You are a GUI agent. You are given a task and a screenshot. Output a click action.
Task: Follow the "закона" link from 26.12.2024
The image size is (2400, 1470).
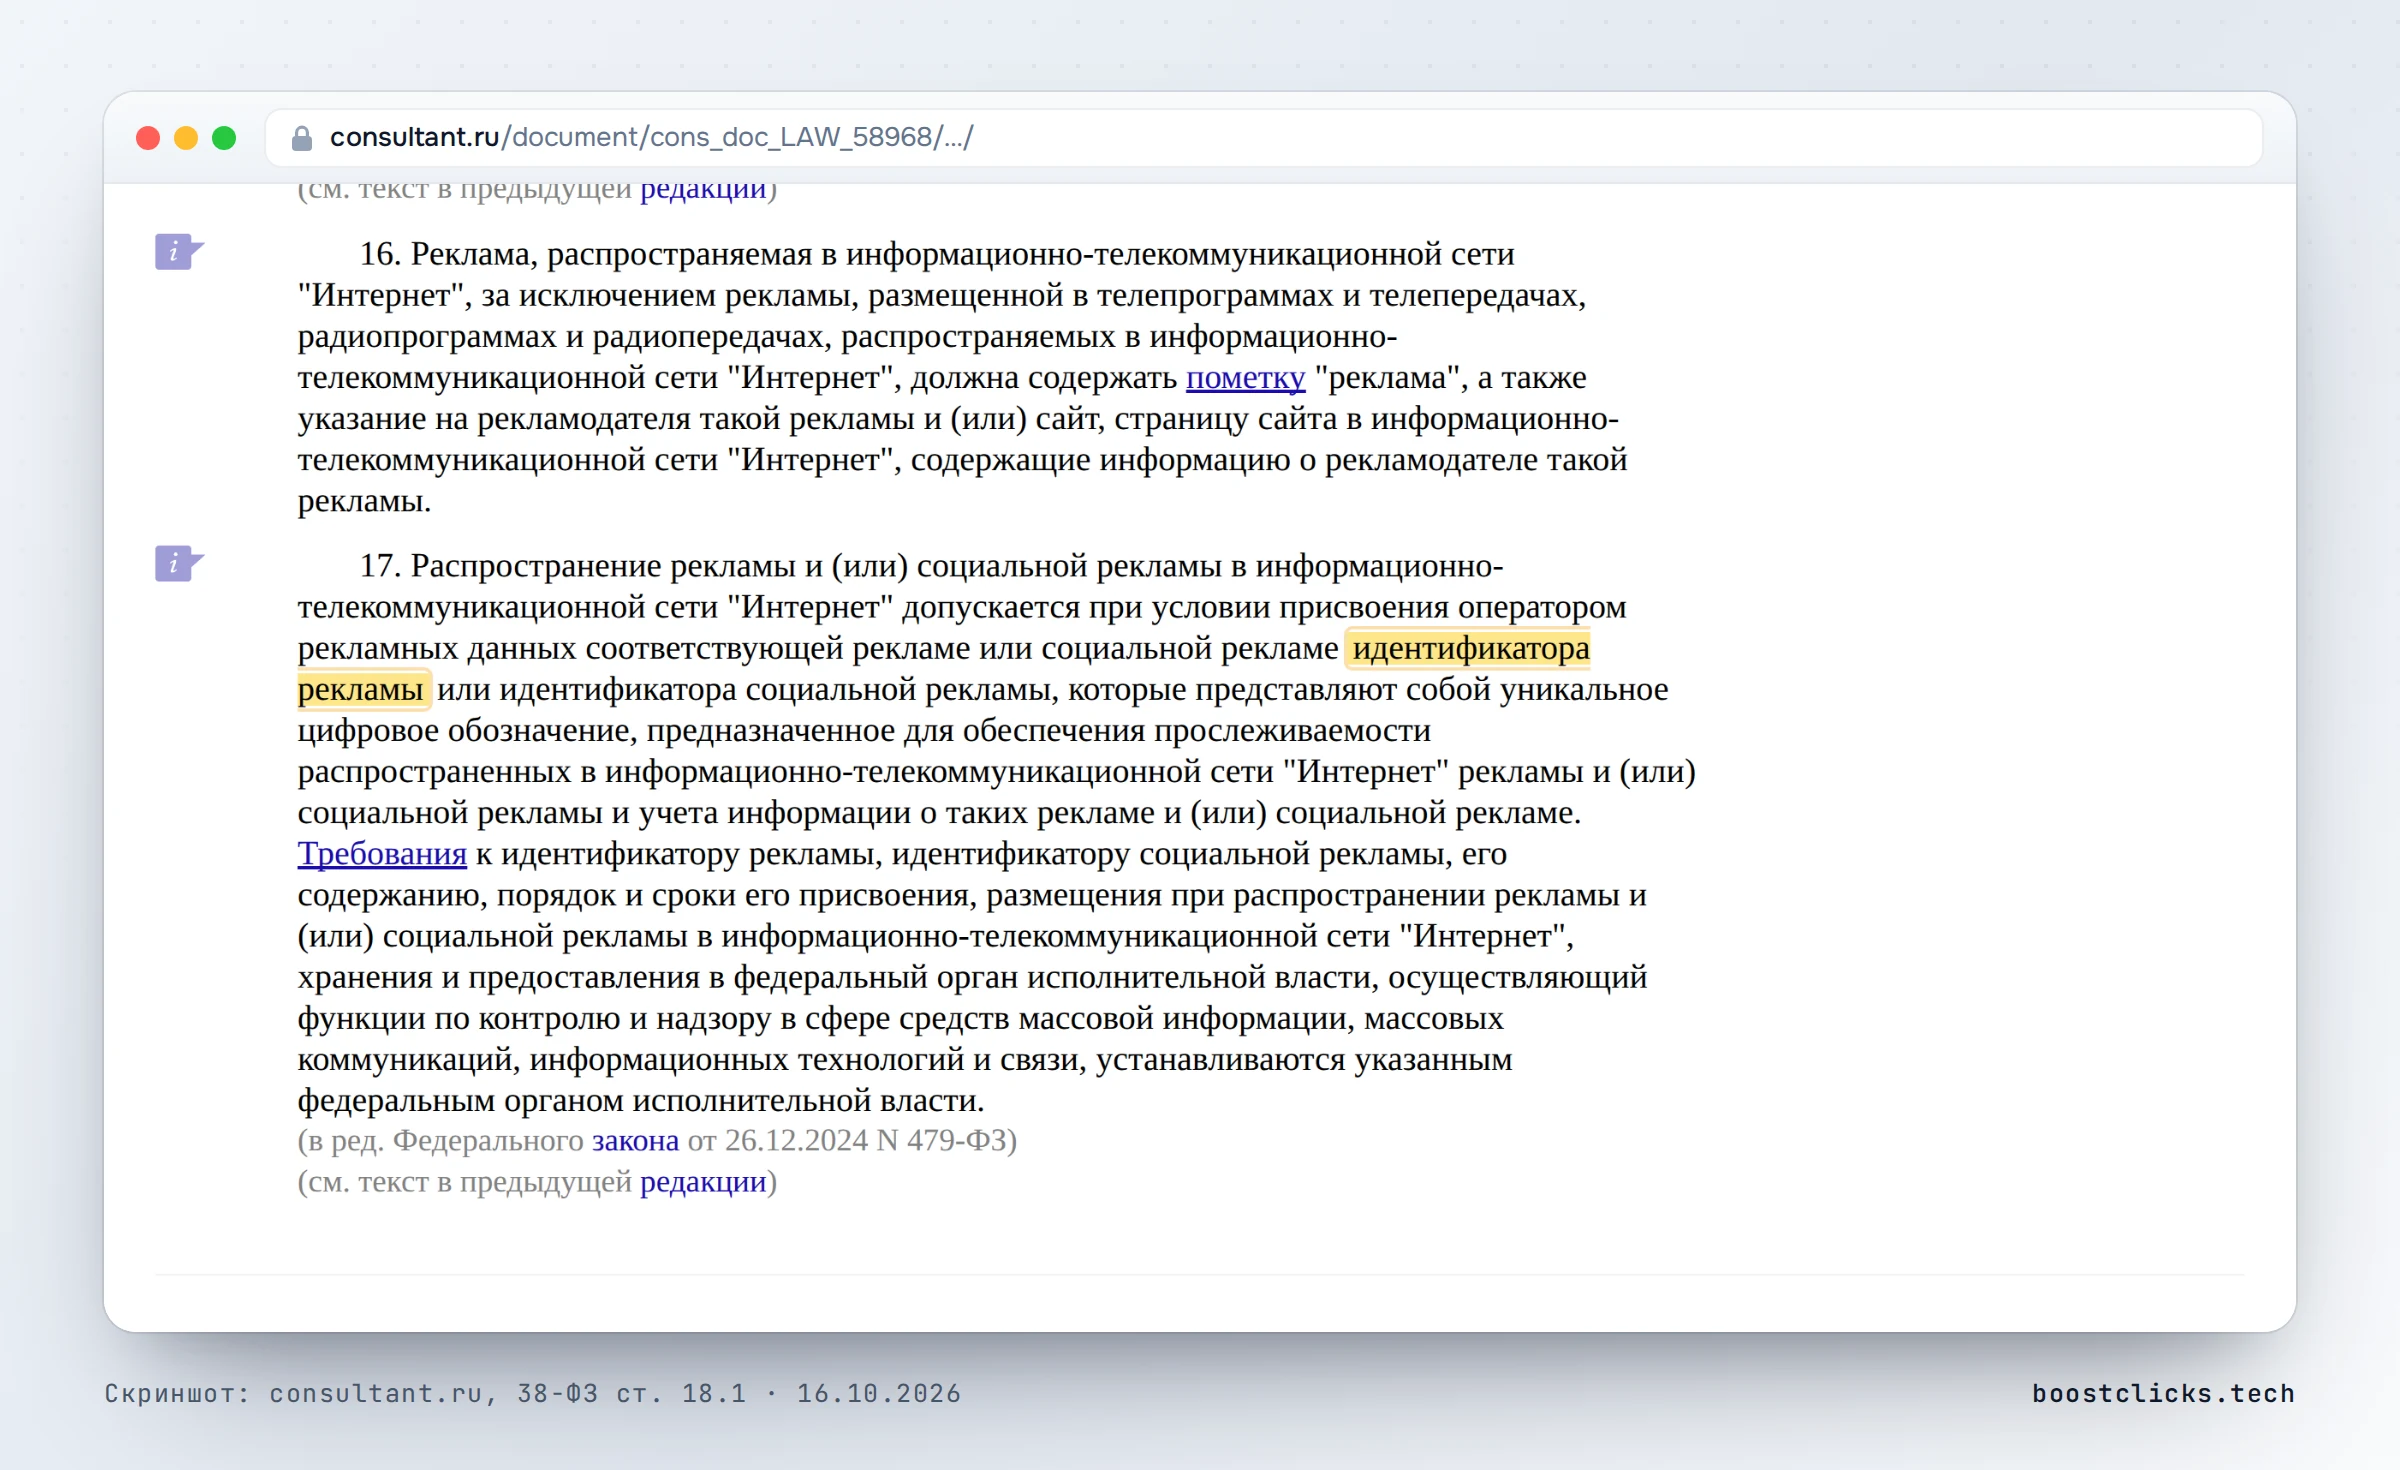coord(635,1141)
